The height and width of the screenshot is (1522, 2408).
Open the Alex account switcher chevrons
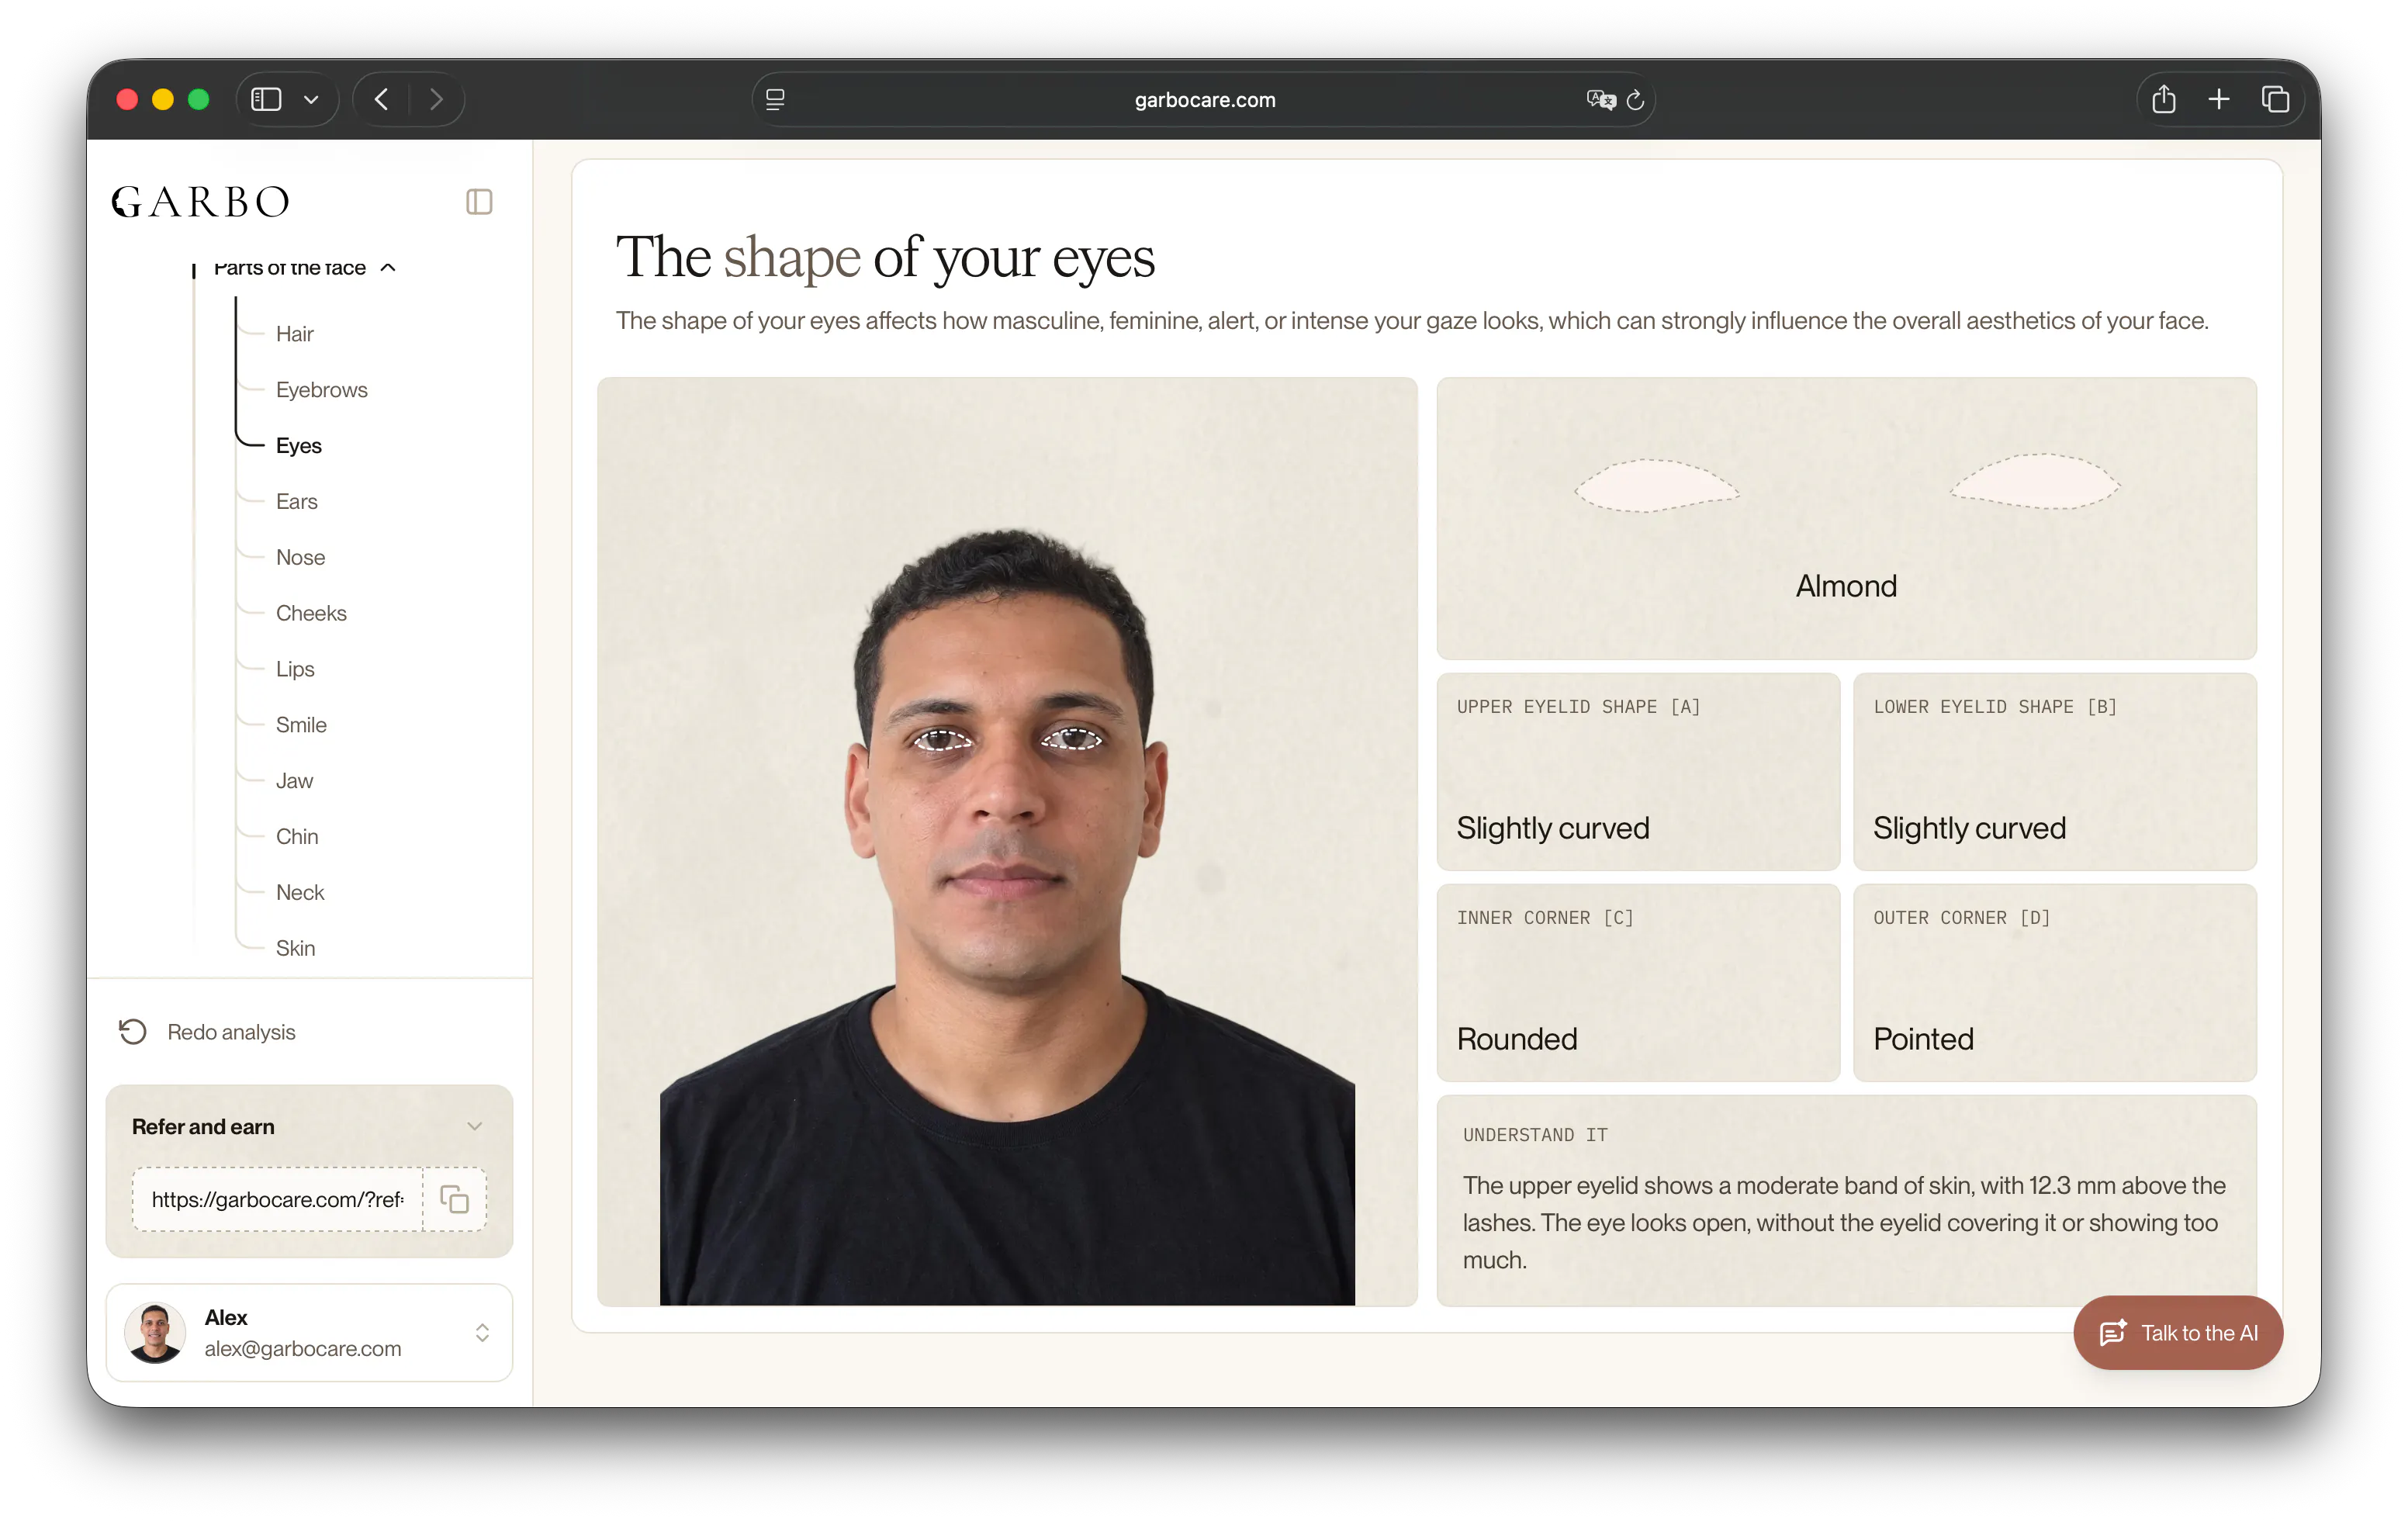482,1333
